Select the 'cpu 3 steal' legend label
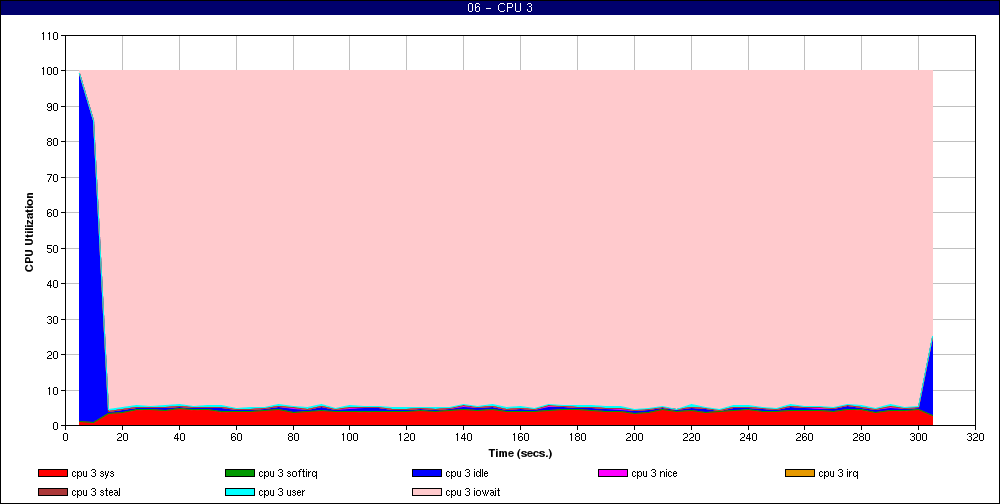This screenshot has width=1000, height=504. 96,493
